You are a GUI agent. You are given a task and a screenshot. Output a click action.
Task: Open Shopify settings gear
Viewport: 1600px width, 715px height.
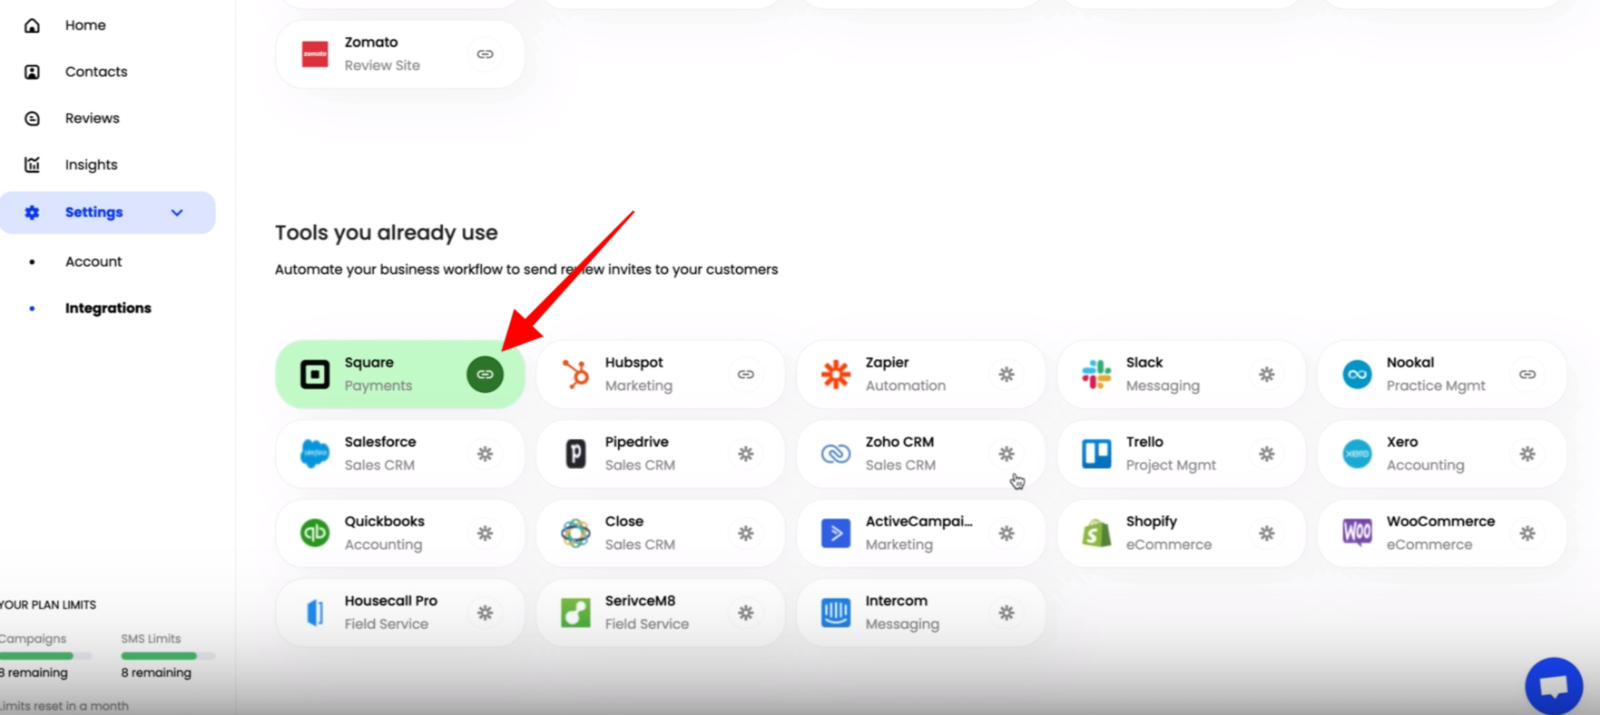1267,533
